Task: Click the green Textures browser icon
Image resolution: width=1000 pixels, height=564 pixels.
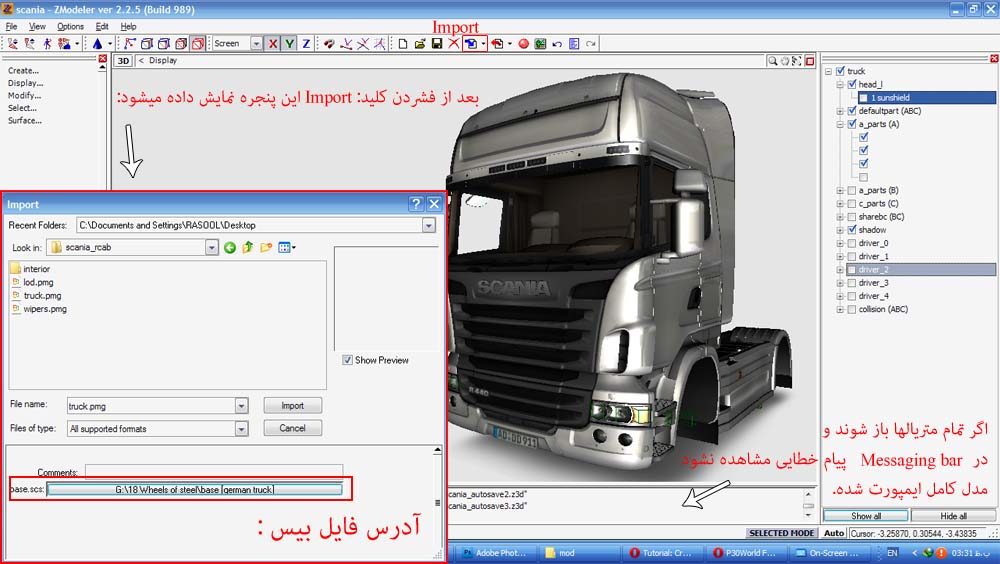Action: pos(540,43)
